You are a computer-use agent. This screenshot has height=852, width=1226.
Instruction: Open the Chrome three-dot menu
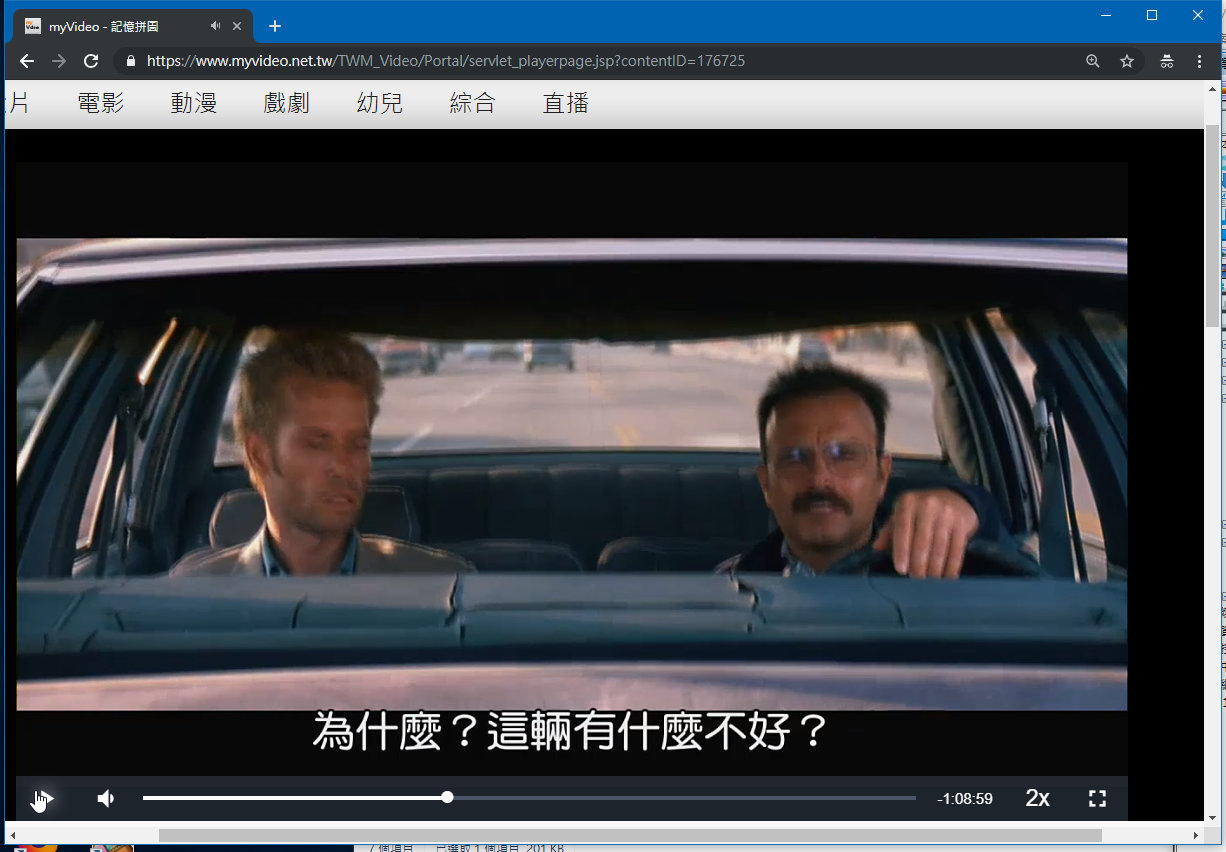pos(1200,61)
